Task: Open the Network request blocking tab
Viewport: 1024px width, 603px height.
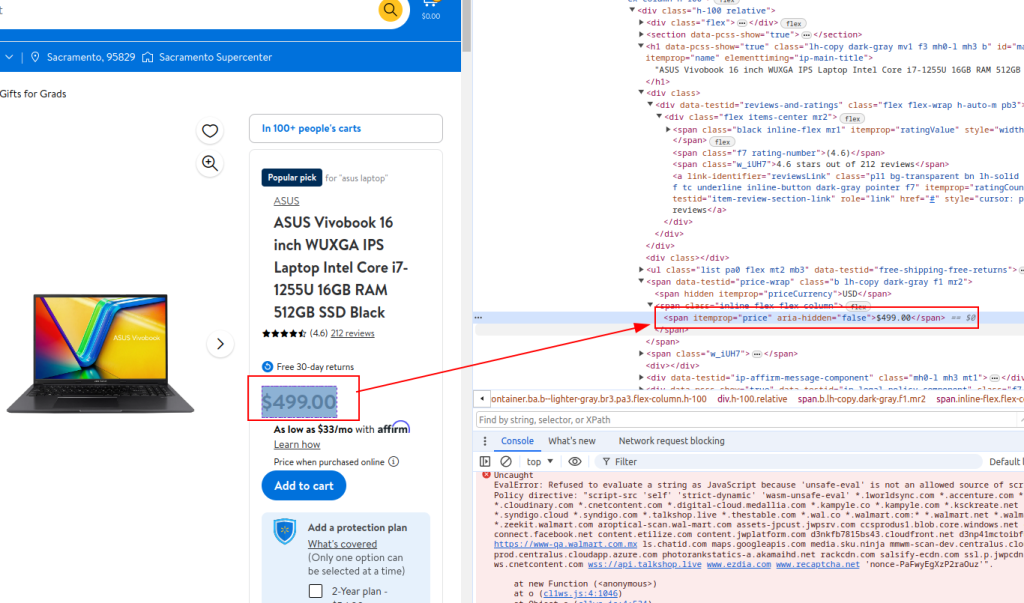Action: (671, 441)
